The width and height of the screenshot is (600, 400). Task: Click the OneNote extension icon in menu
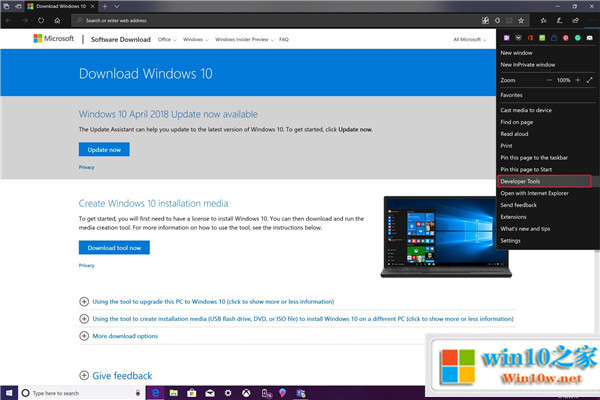point(507,38)
